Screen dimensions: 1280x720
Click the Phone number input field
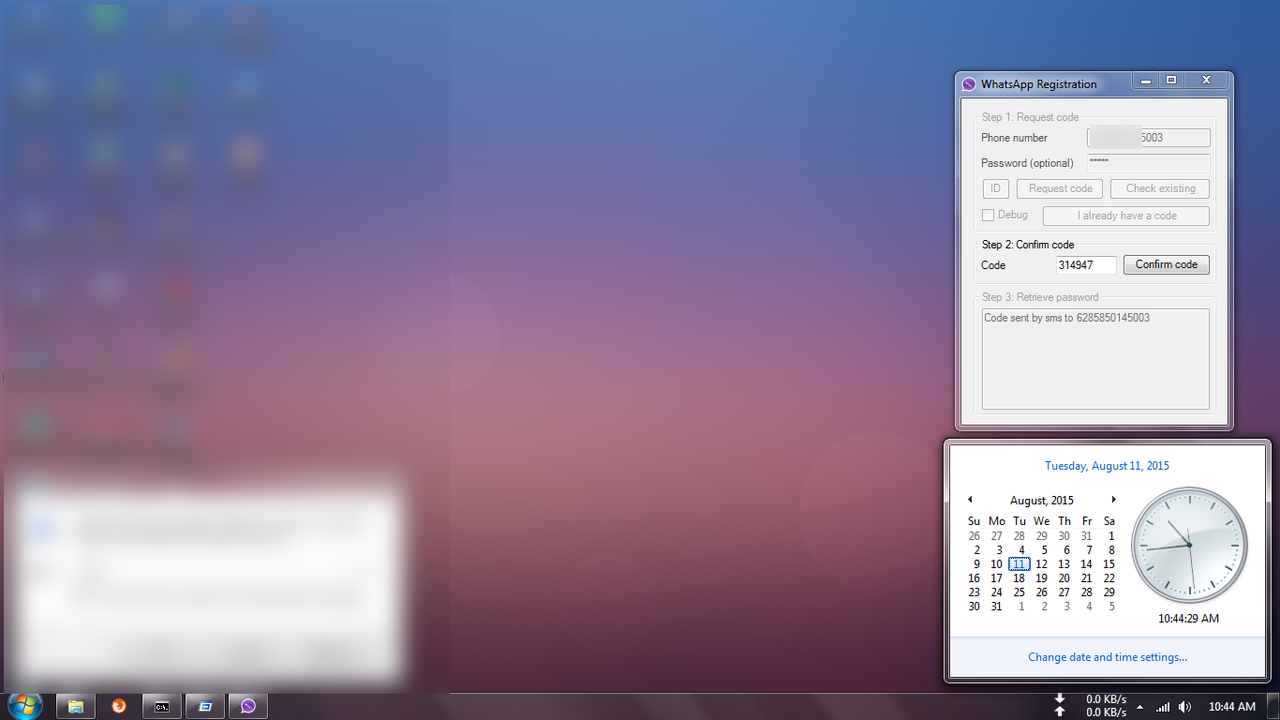pos(1148,138)
